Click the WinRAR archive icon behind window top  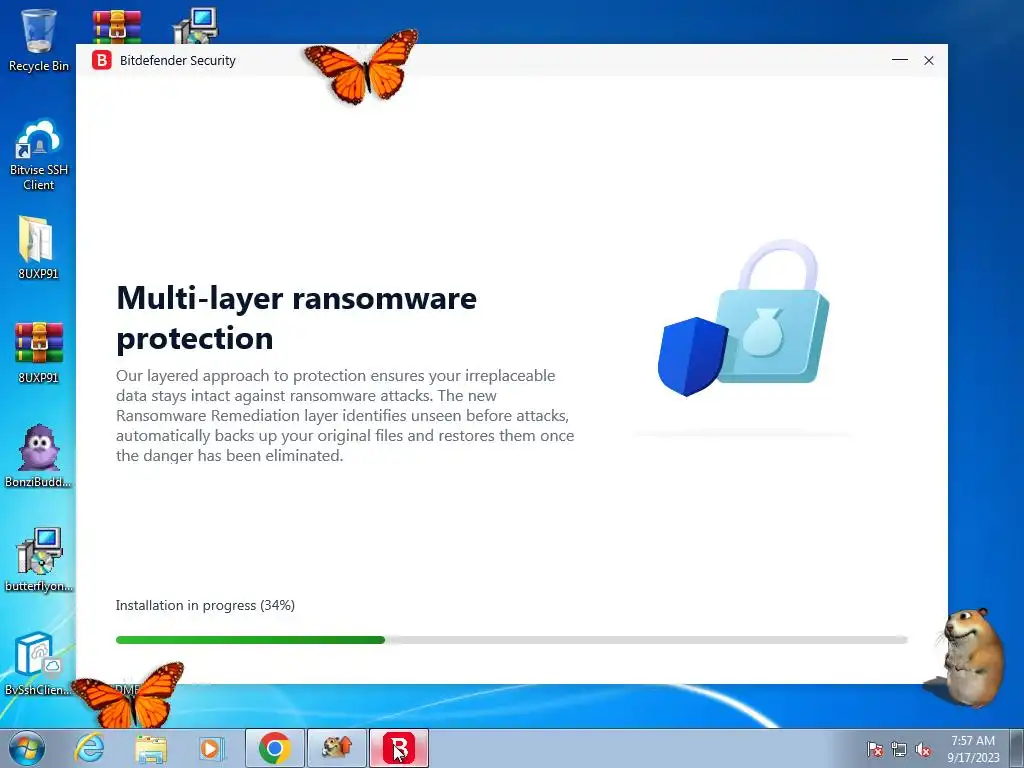point(117,26)
